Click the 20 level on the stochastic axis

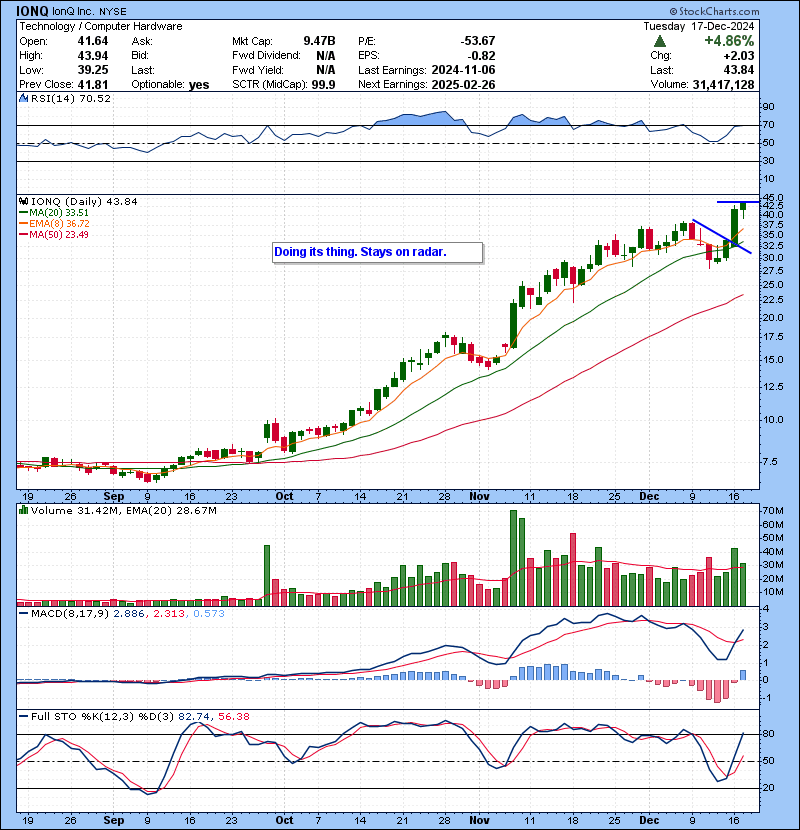(x=768, y=788)
